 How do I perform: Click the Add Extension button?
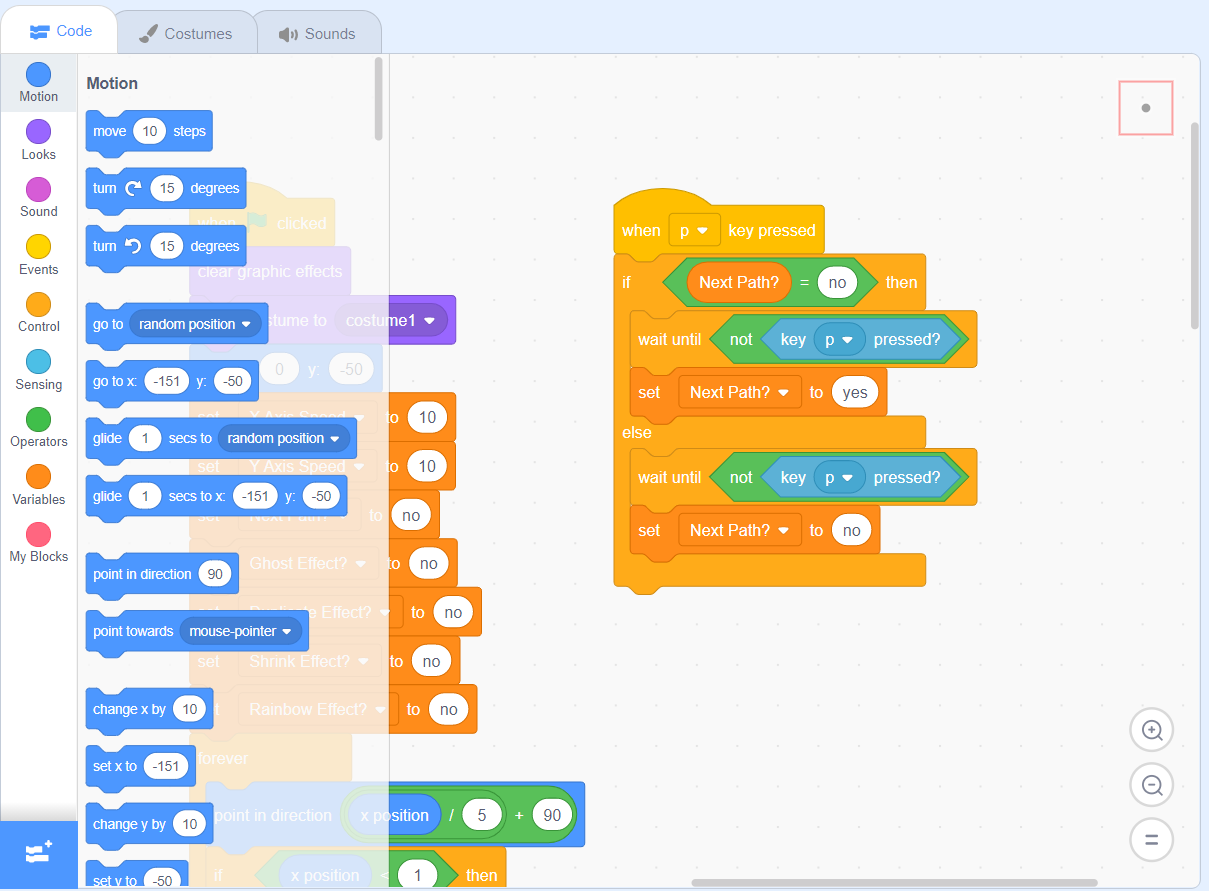click(38, 855)
